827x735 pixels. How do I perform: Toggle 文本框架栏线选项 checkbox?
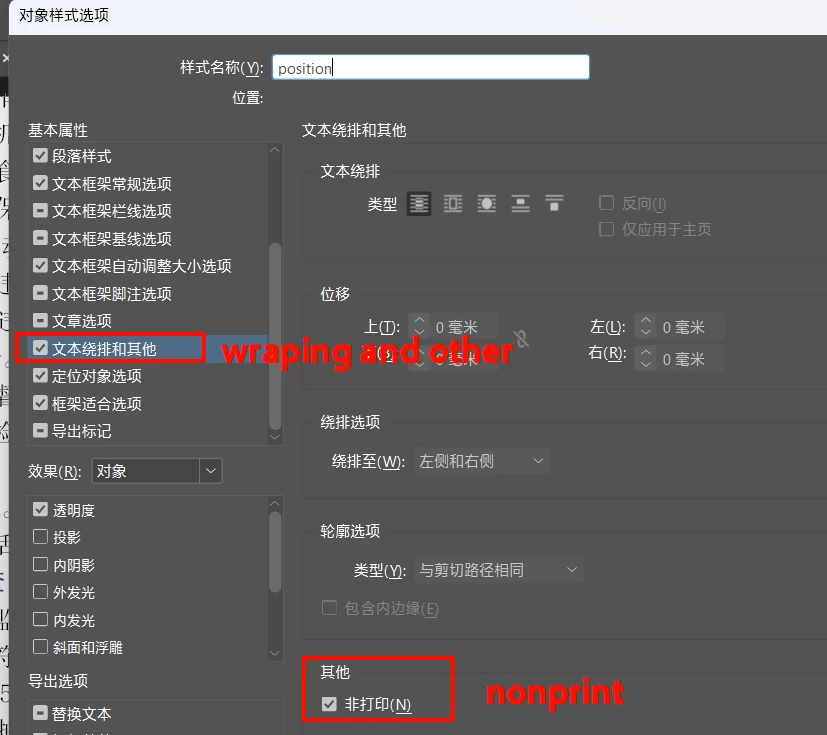click(x=40, y=210)
